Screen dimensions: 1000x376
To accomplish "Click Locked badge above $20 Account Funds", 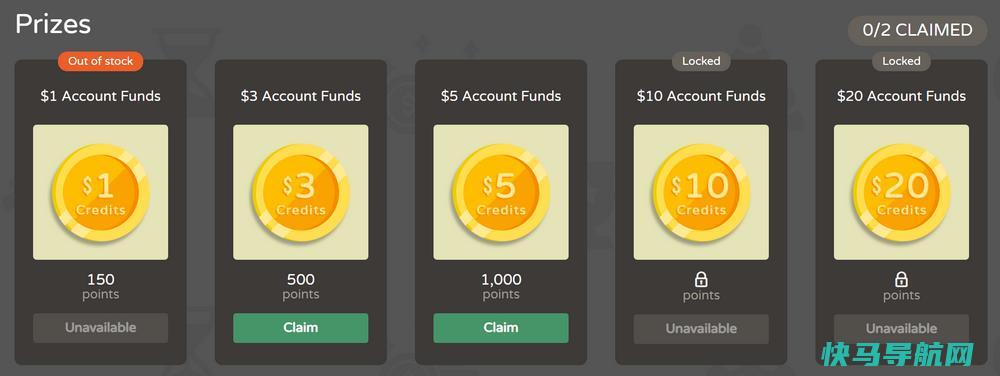I will click(902, 61).
